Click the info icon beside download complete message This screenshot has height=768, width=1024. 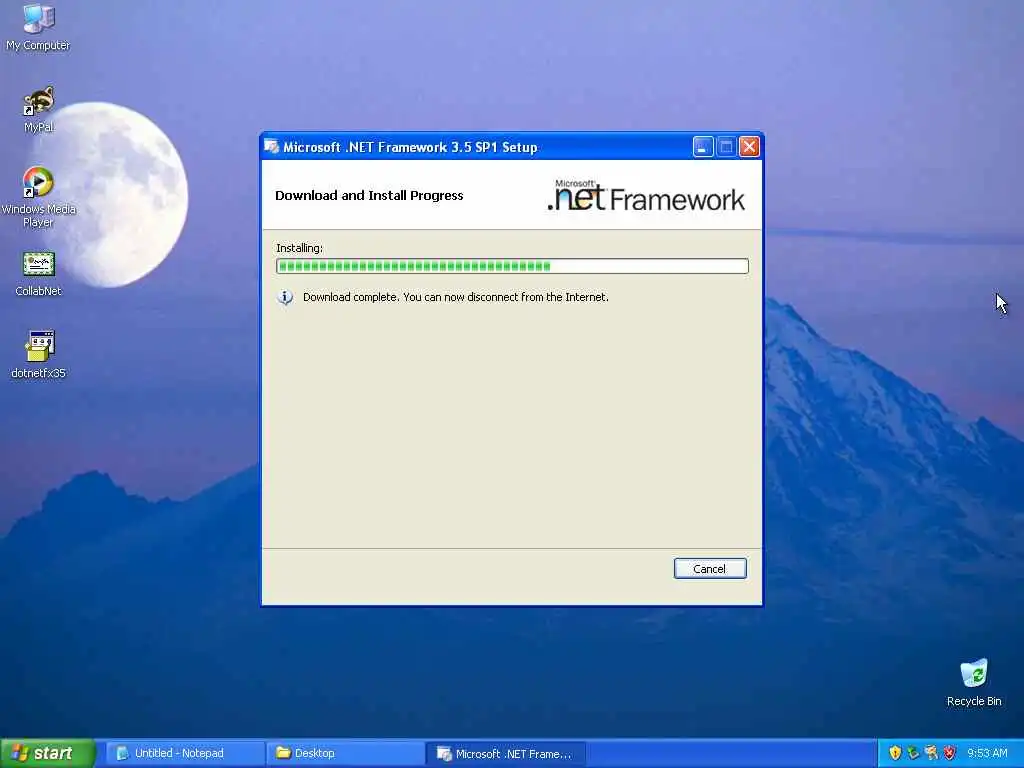pyautogui.click(x=285, y=297)
